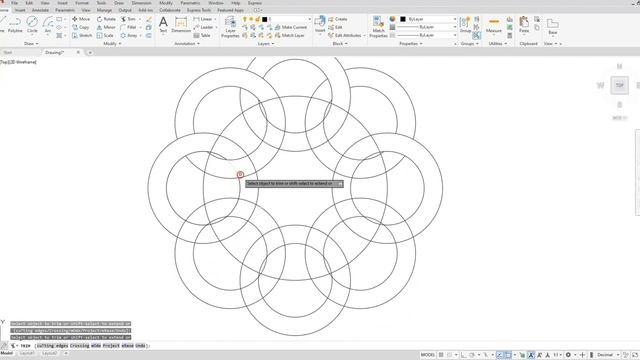This screenshot has height=360, width=640.
Task: Open the Dimension menu
Action: 142,3
